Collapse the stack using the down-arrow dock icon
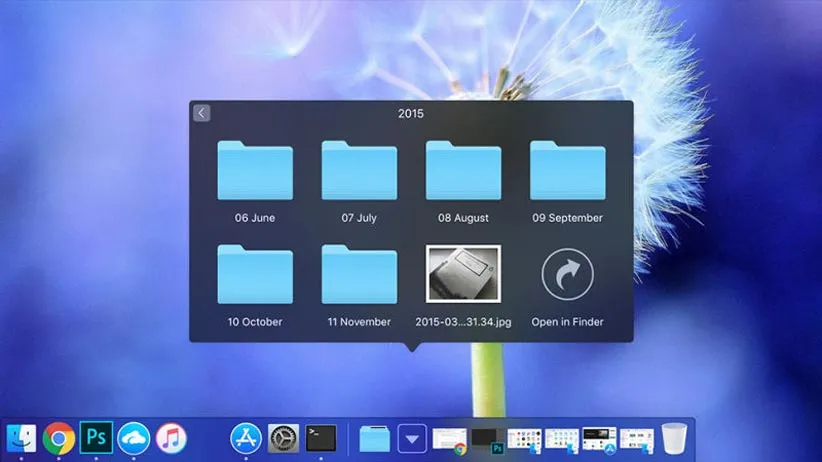The height and width of the screenshot is (462, 822). click(413, 438)
